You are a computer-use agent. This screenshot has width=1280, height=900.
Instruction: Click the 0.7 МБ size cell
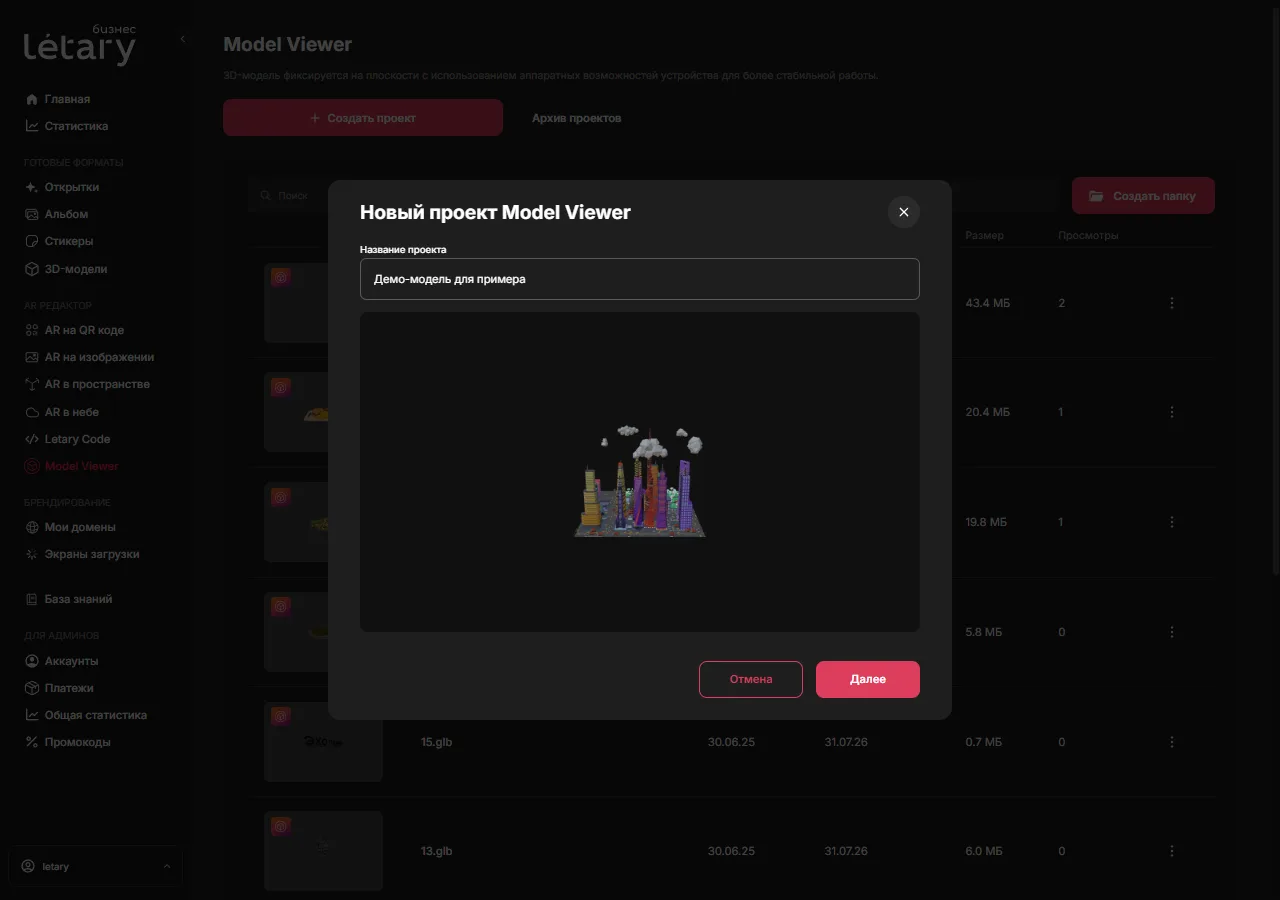984,742
